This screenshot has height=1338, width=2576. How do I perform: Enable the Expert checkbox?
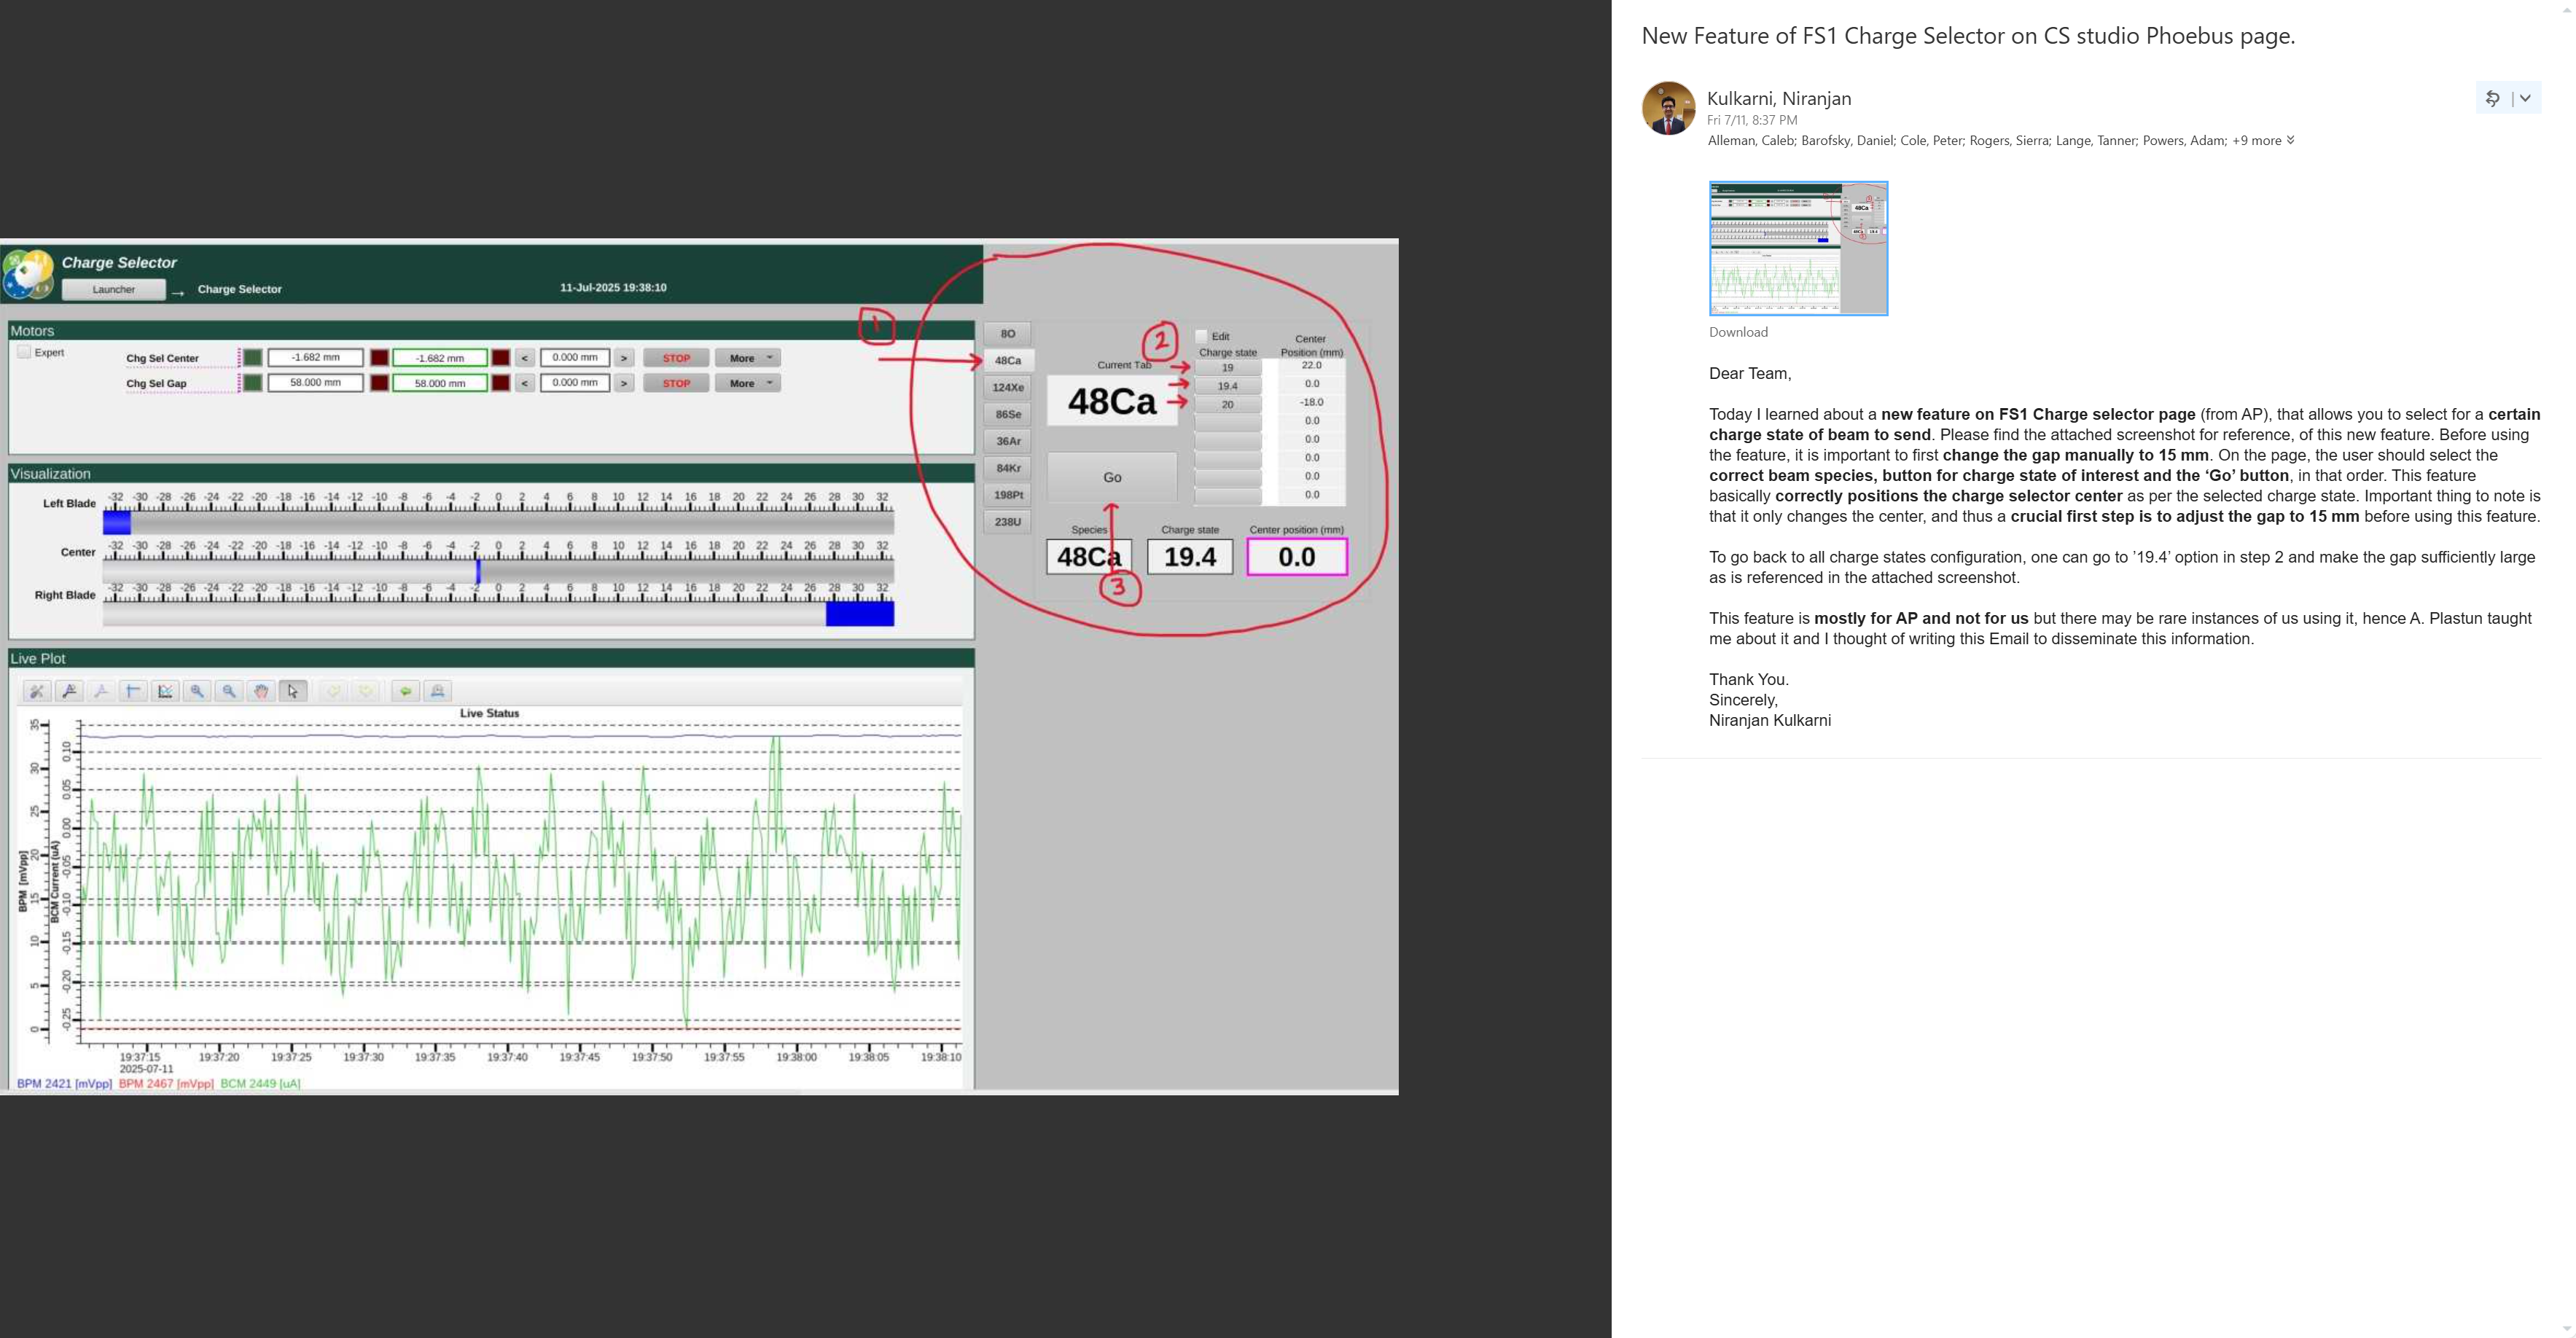tap(24, 352)
